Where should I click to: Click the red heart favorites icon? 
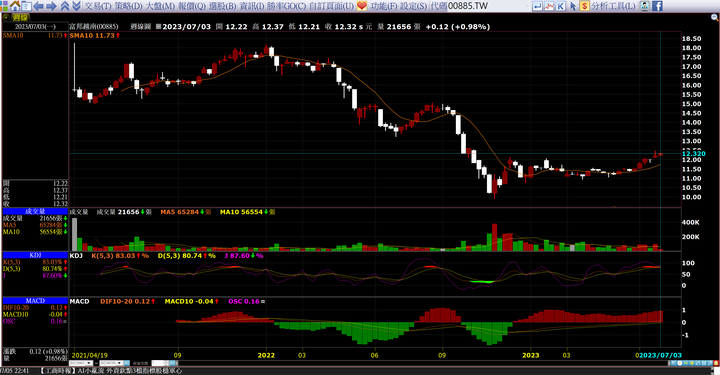click(362, 6)
